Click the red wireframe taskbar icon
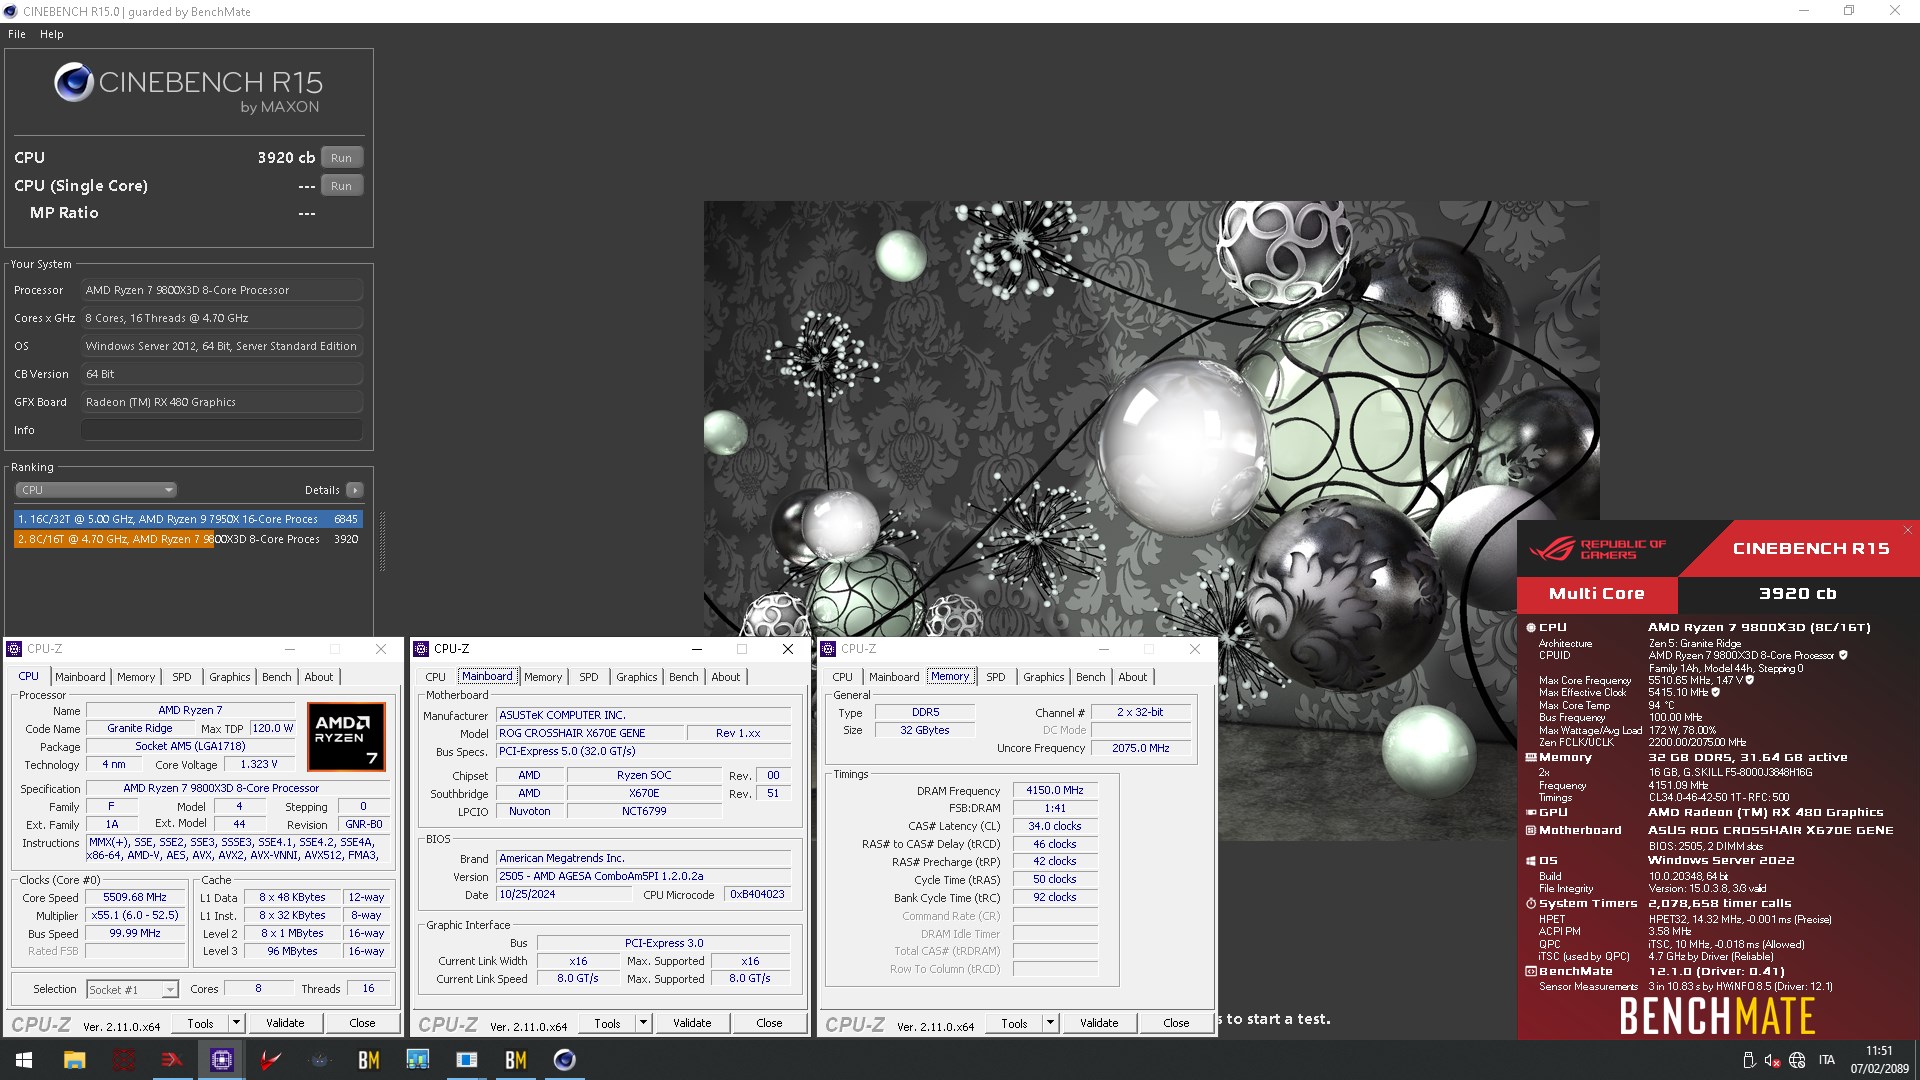This screenshot has width=1920, height=1080. coord(124,1060)
